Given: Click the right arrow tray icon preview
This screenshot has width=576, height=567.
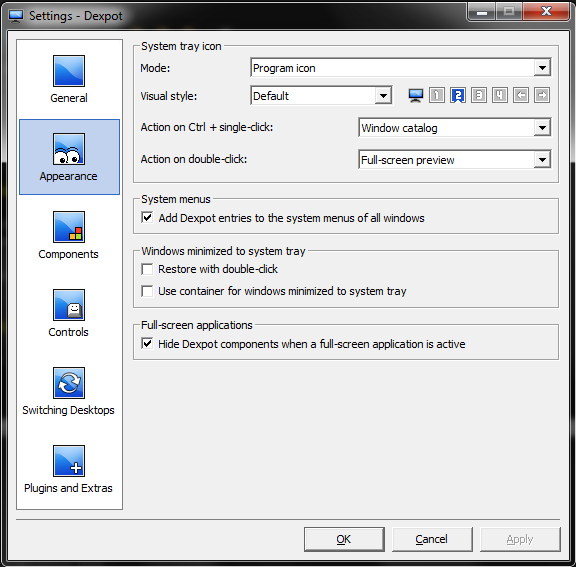Looking at the screenshot, I should [542, 95].
